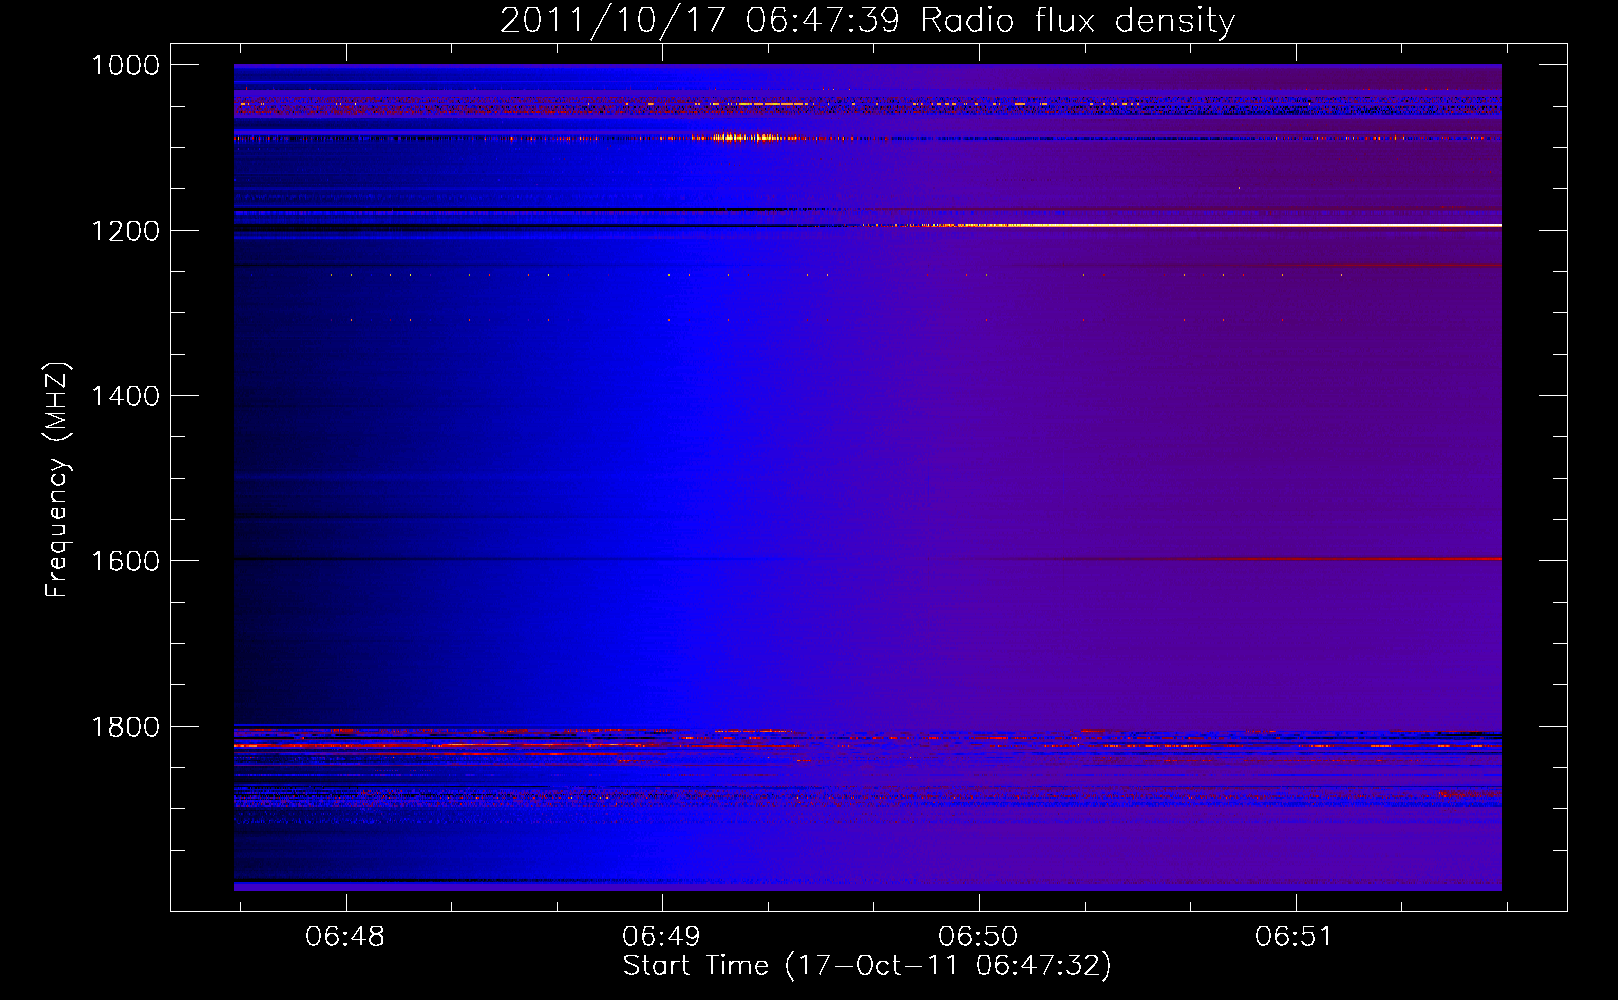Image resolution: width=1618 pixels, height=1000 pixels.
Task: Click the 'Start Time (17-Oct-11 06:47:32)' axis label
Action: 867,966
